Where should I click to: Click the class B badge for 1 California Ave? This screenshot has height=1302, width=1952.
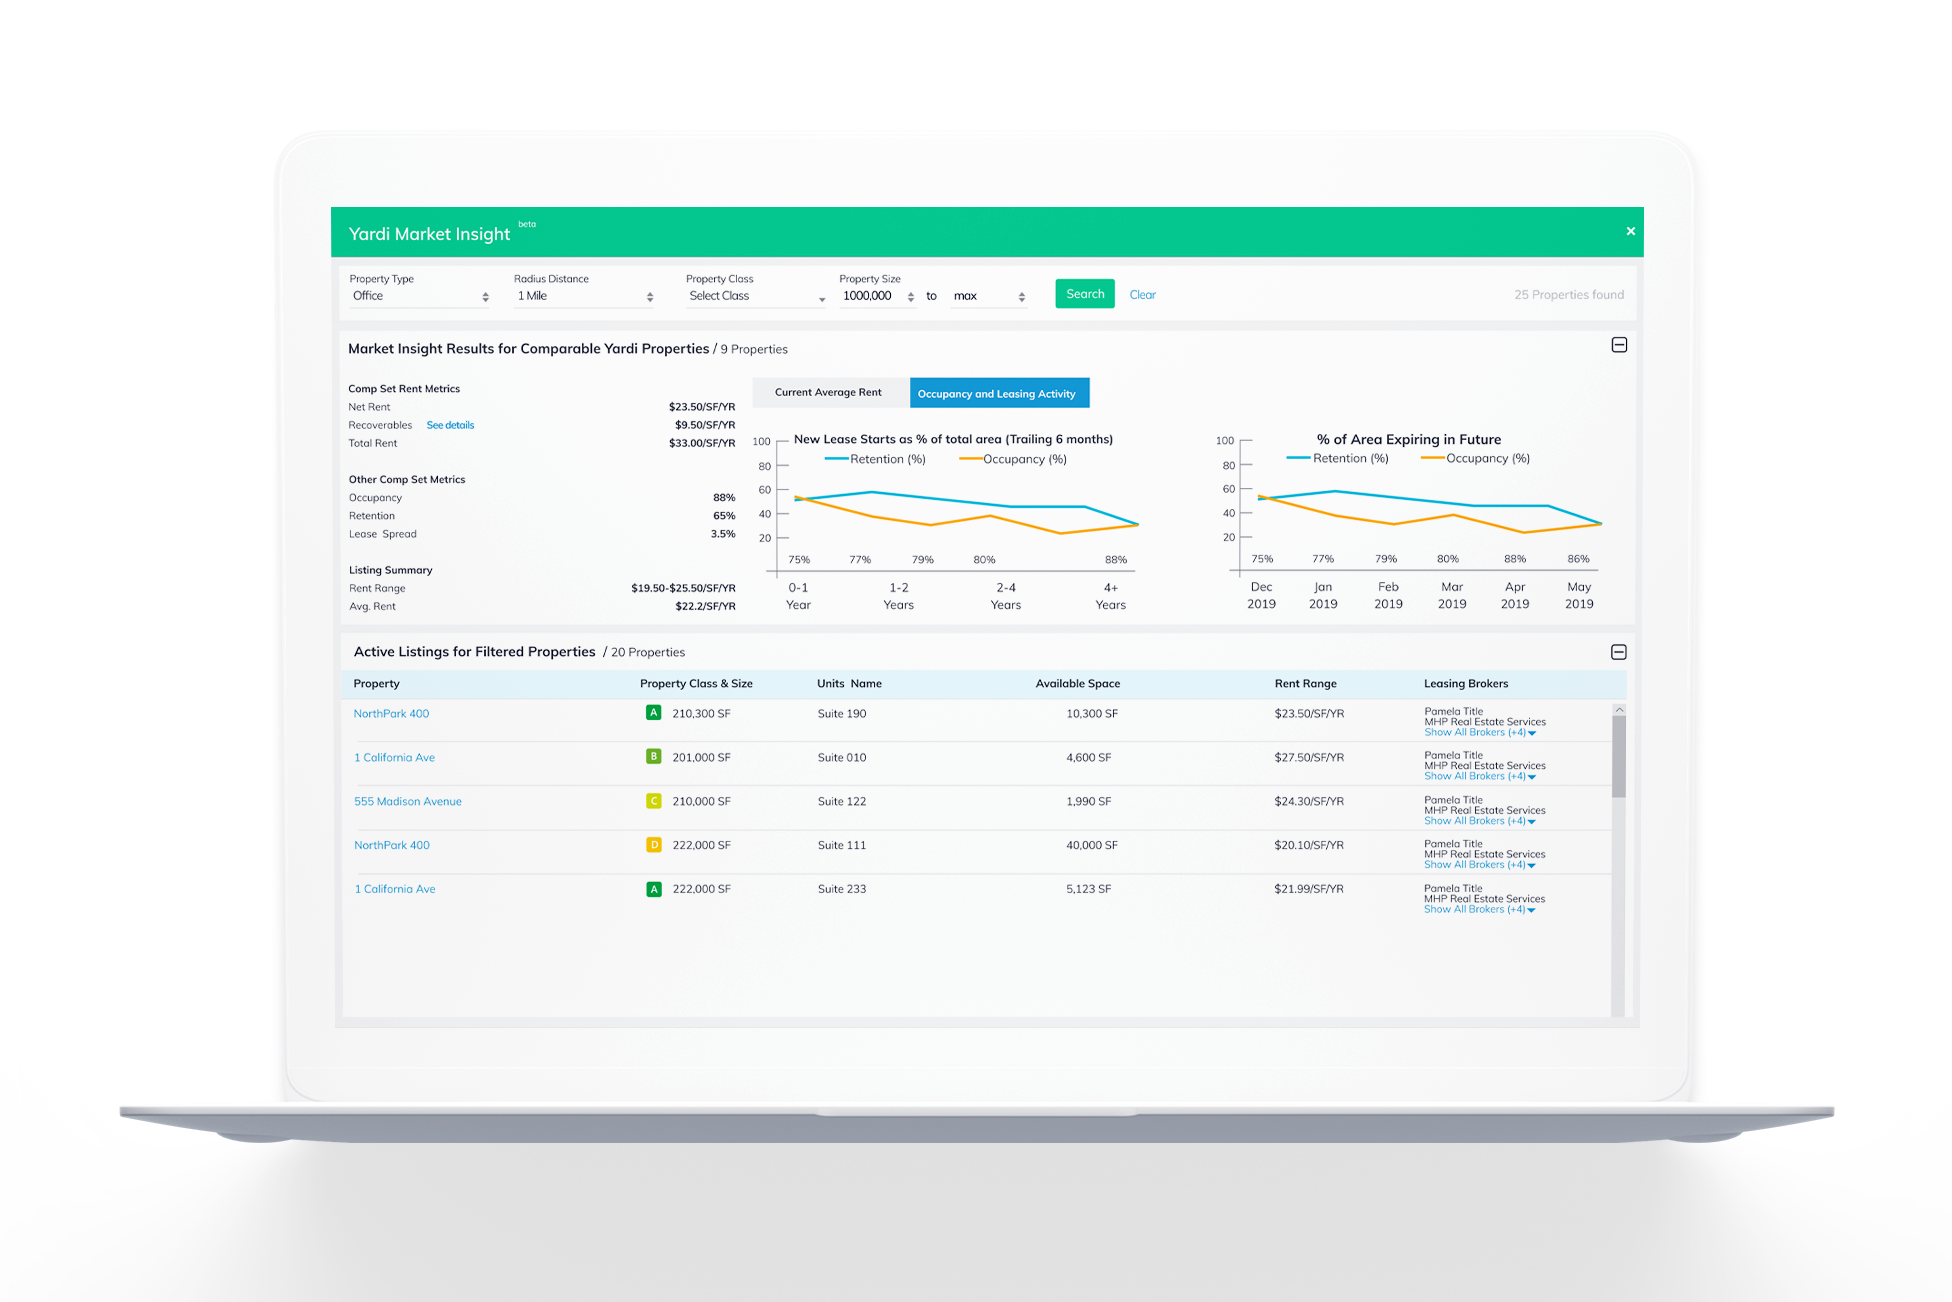point(653,757)
